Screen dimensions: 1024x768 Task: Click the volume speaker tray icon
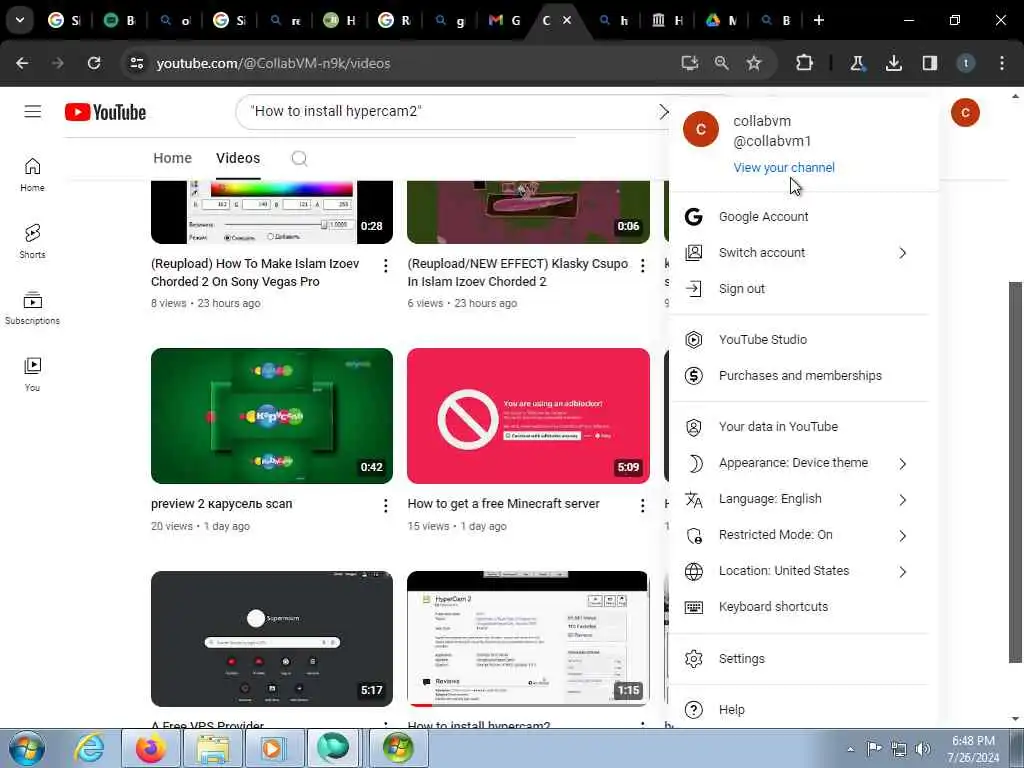pos(923,749)
